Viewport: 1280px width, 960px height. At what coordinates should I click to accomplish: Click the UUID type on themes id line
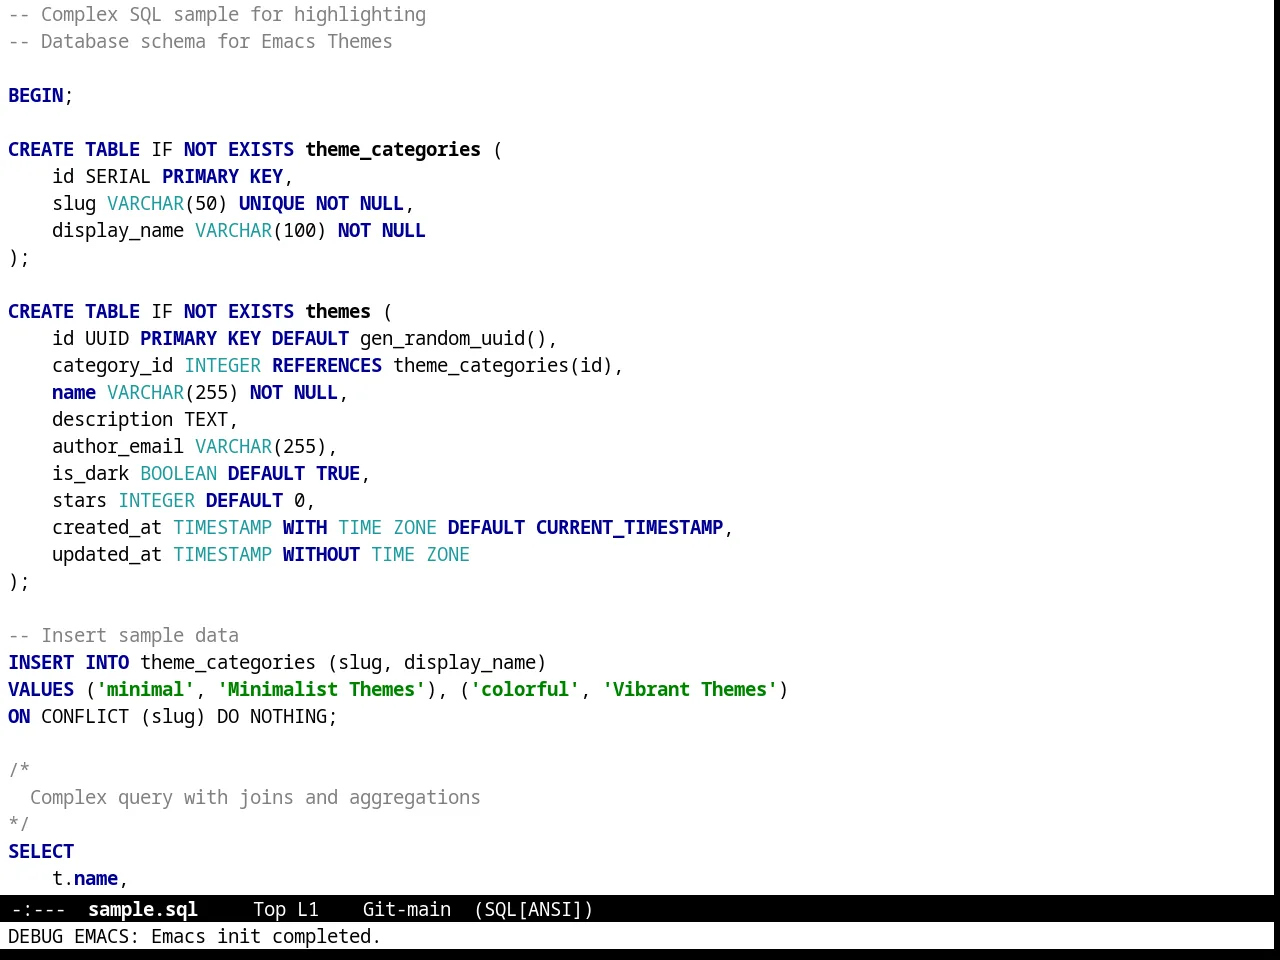coord(107,338)
